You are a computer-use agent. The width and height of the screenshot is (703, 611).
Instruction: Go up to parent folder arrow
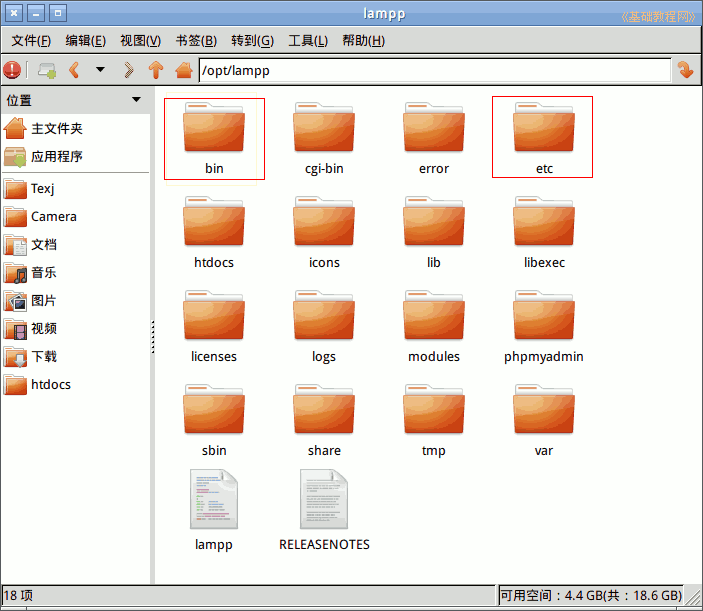(x=156, y=70)
